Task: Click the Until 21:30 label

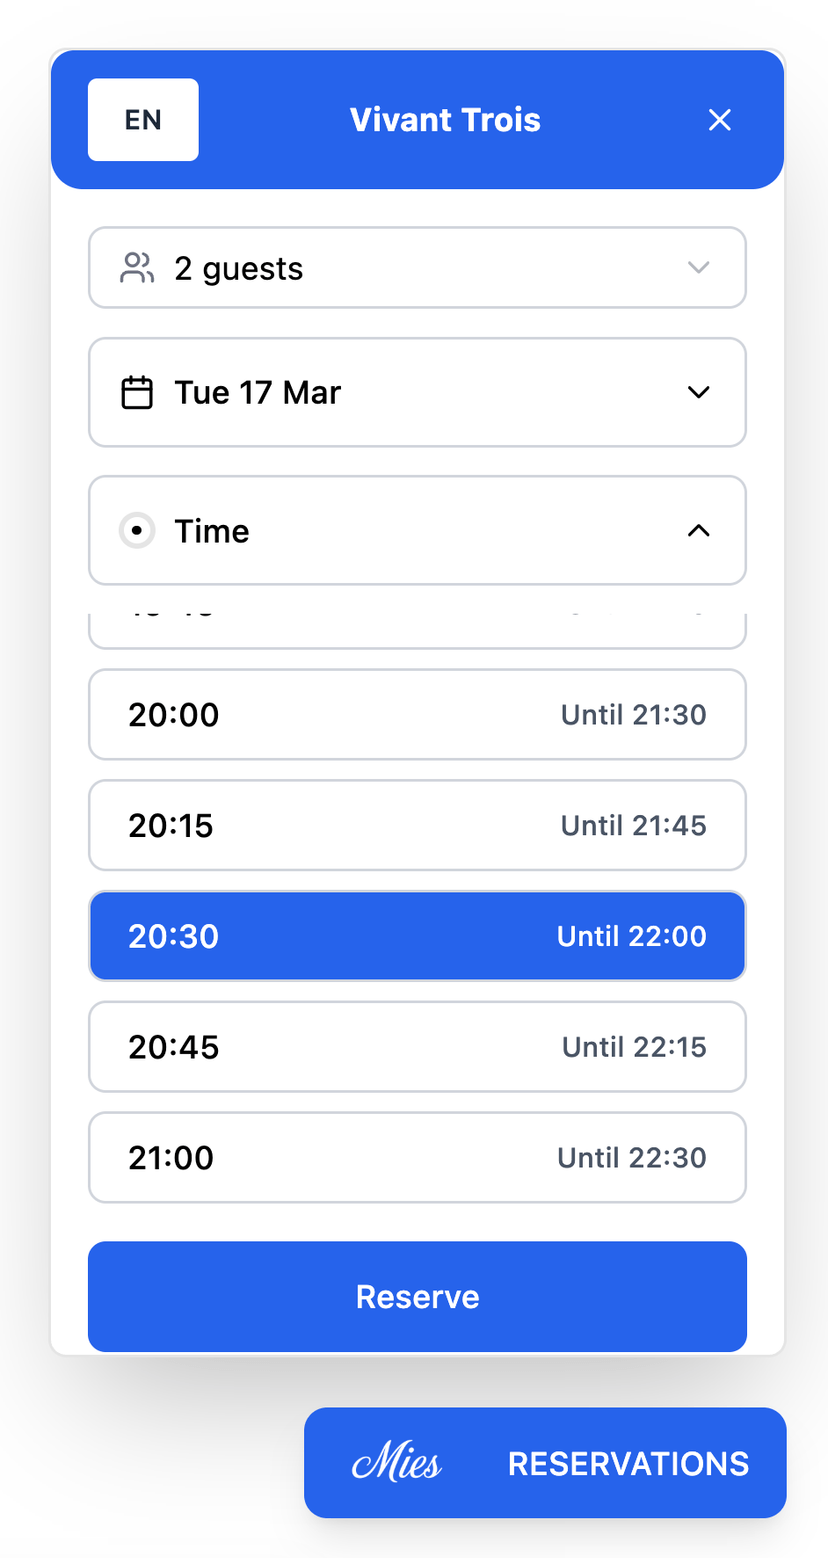Action: point(633,715)
